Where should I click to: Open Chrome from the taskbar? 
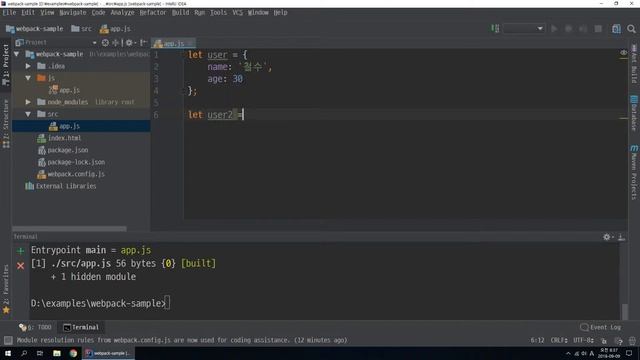tap(73, 353)
